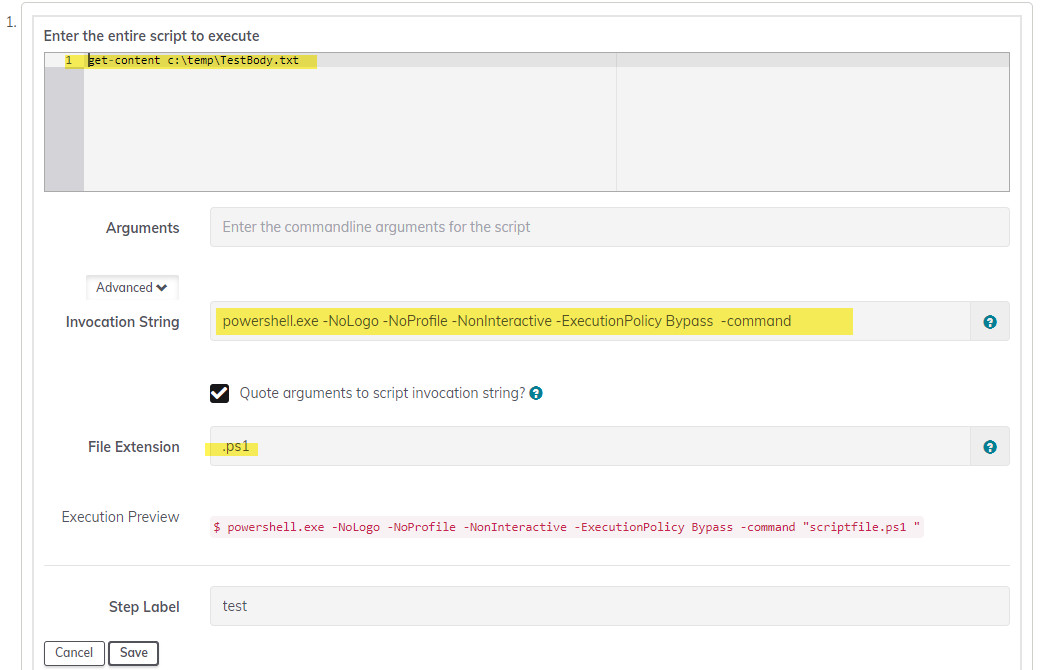Open the File Extension help icon
This screenshot has width=1045, height=670.
click(x=989, y=446)
